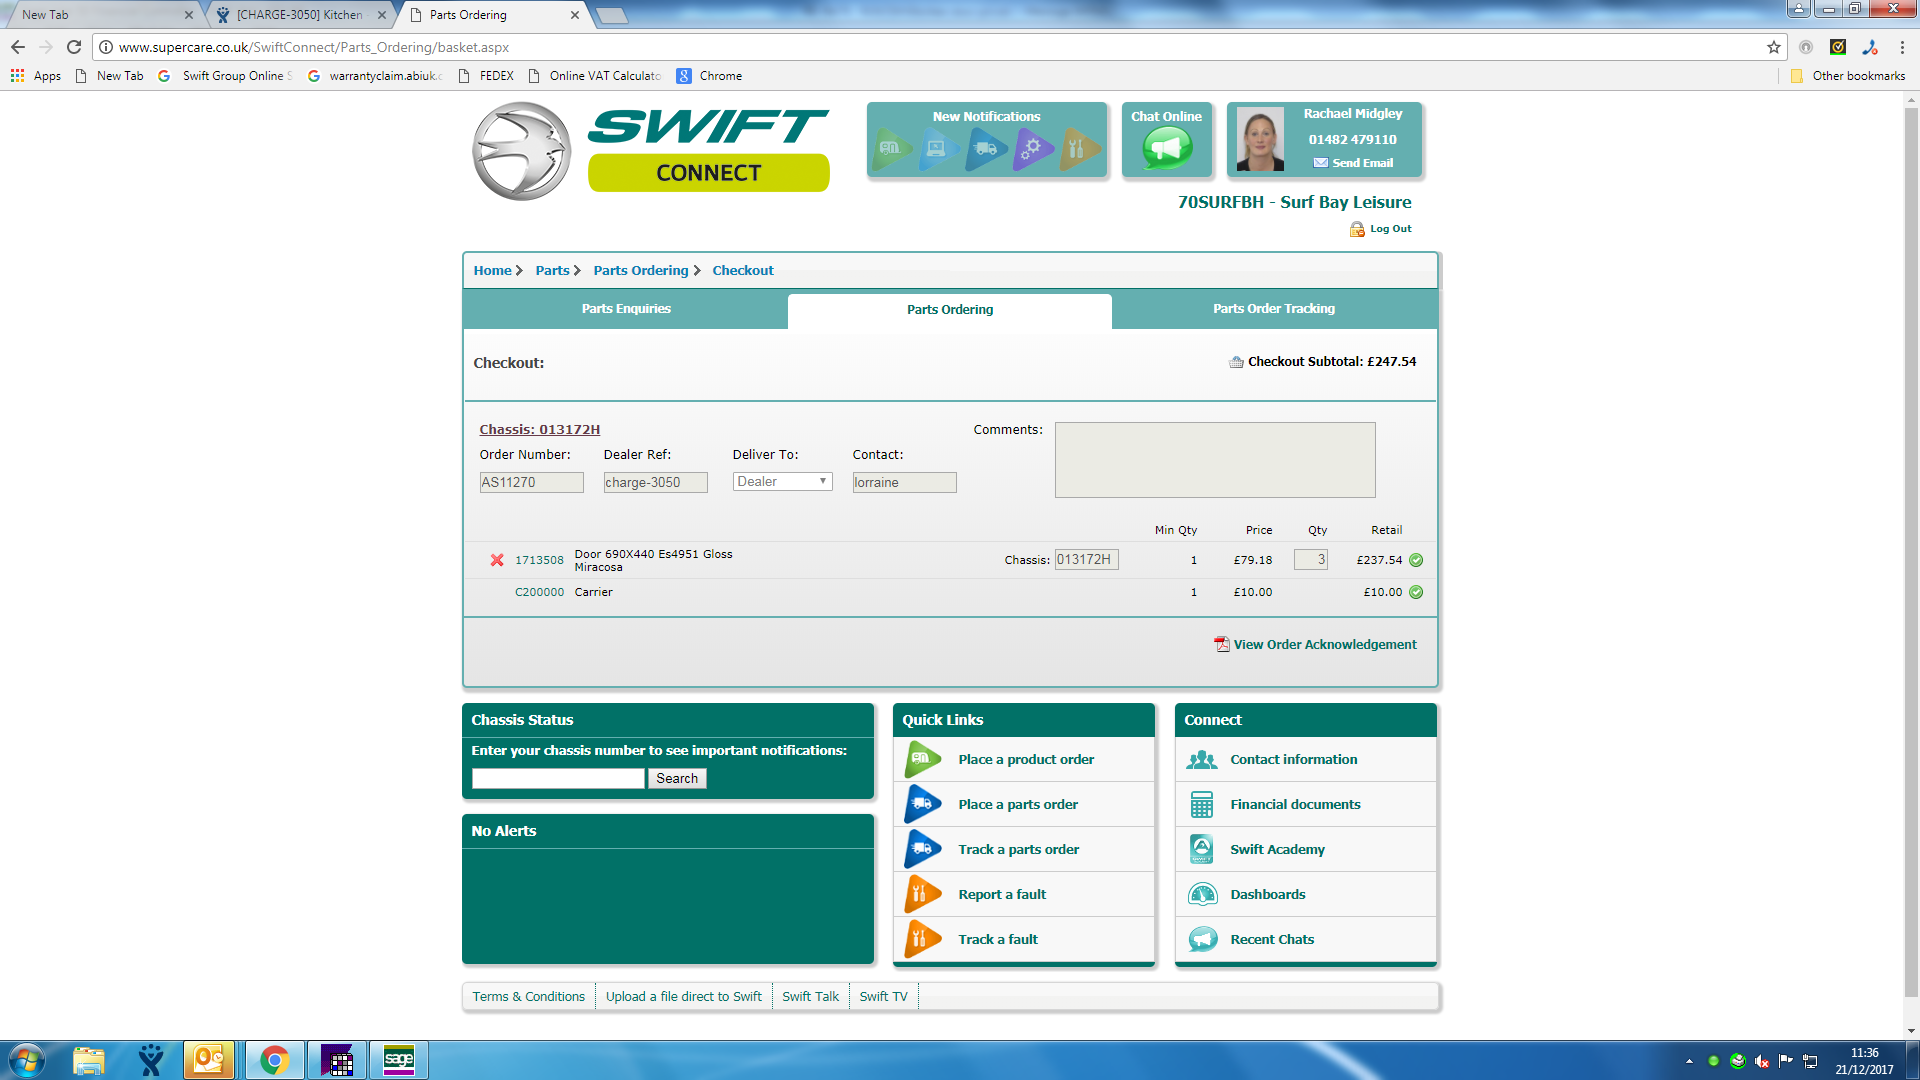Click the wrench tools notification icon
1920x1080 pixels.
[x=1077, y=149]
